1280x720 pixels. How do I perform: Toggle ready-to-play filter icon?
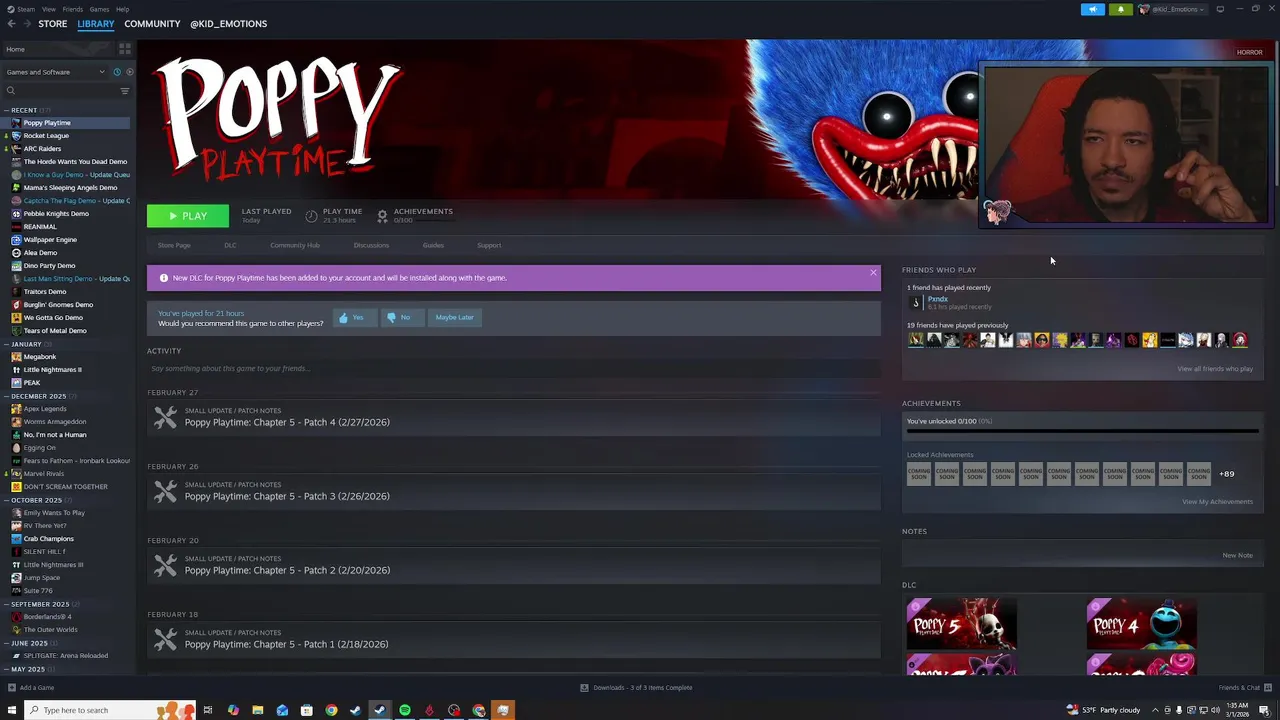(x=129, y=72)
